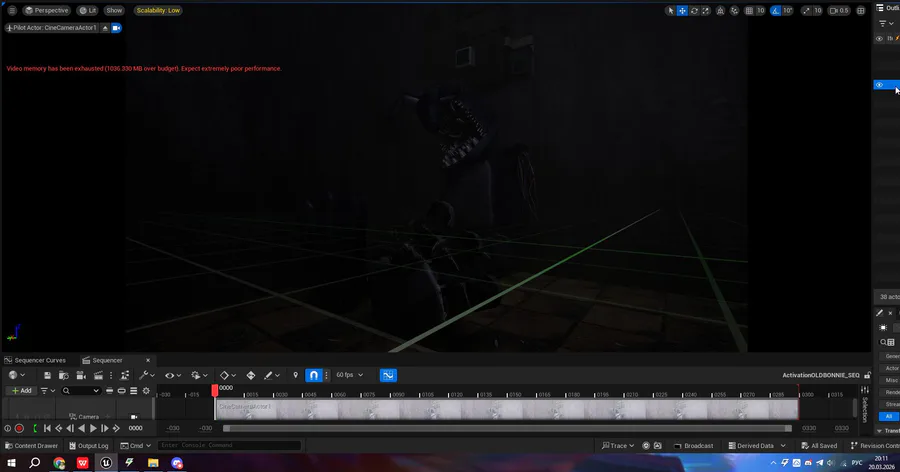Stop piloting via the eject icon

pyautogui.click(x=105, y=28)
